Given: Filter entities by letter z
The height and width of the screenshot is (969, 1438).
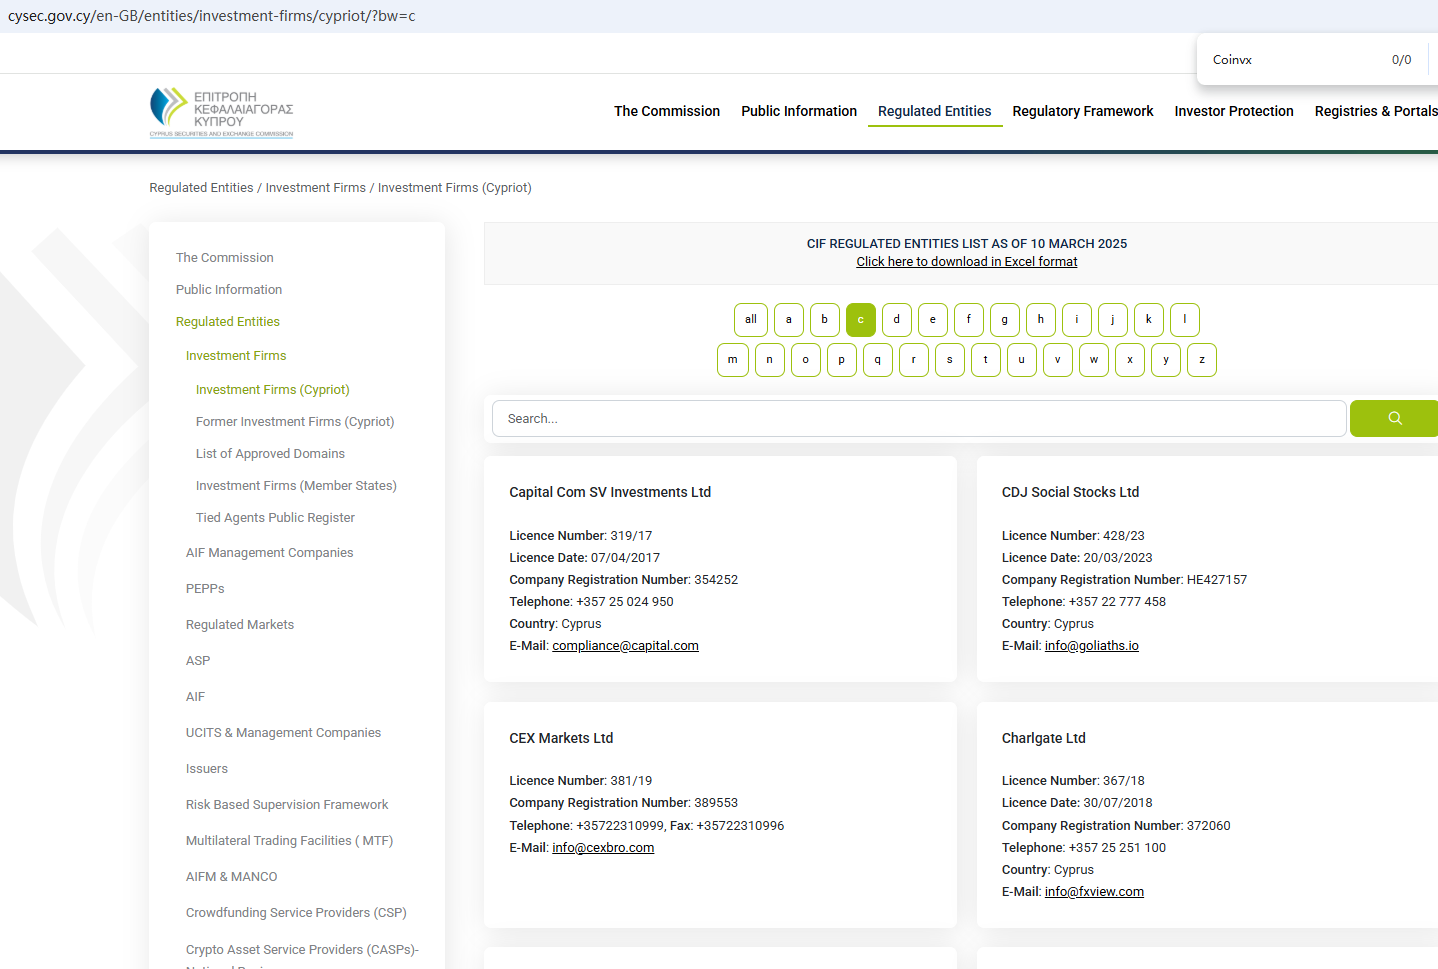Looking at the screenshot, I should coord(1202,360).
